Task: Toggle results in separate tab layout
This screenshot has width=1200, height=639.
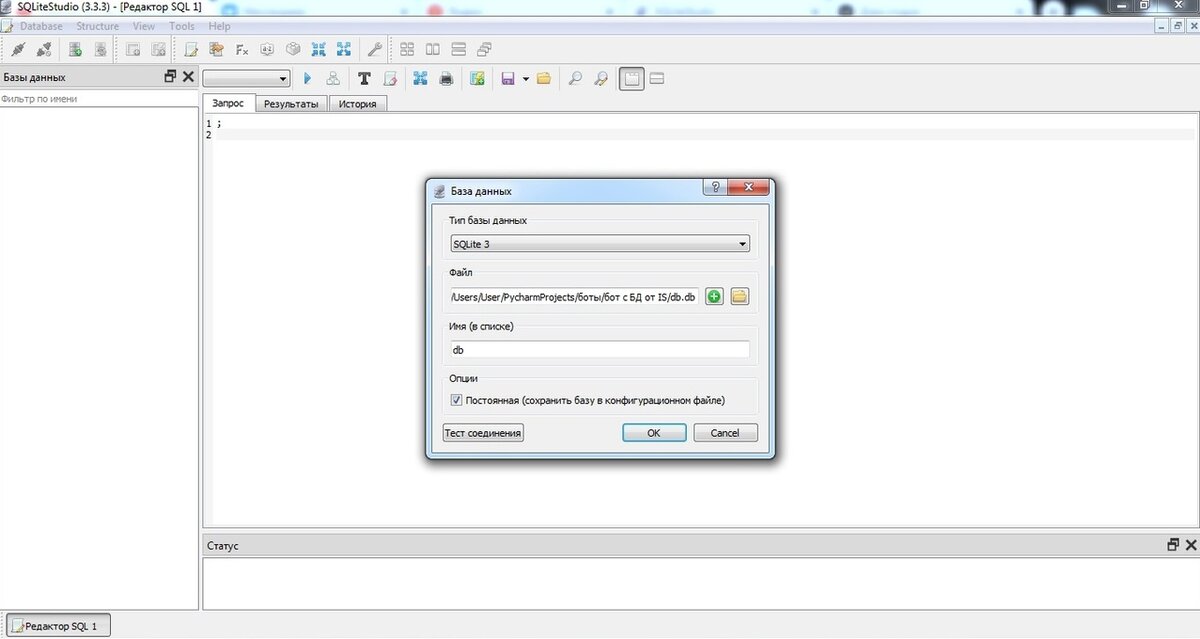Action: [x=631, y=78]
